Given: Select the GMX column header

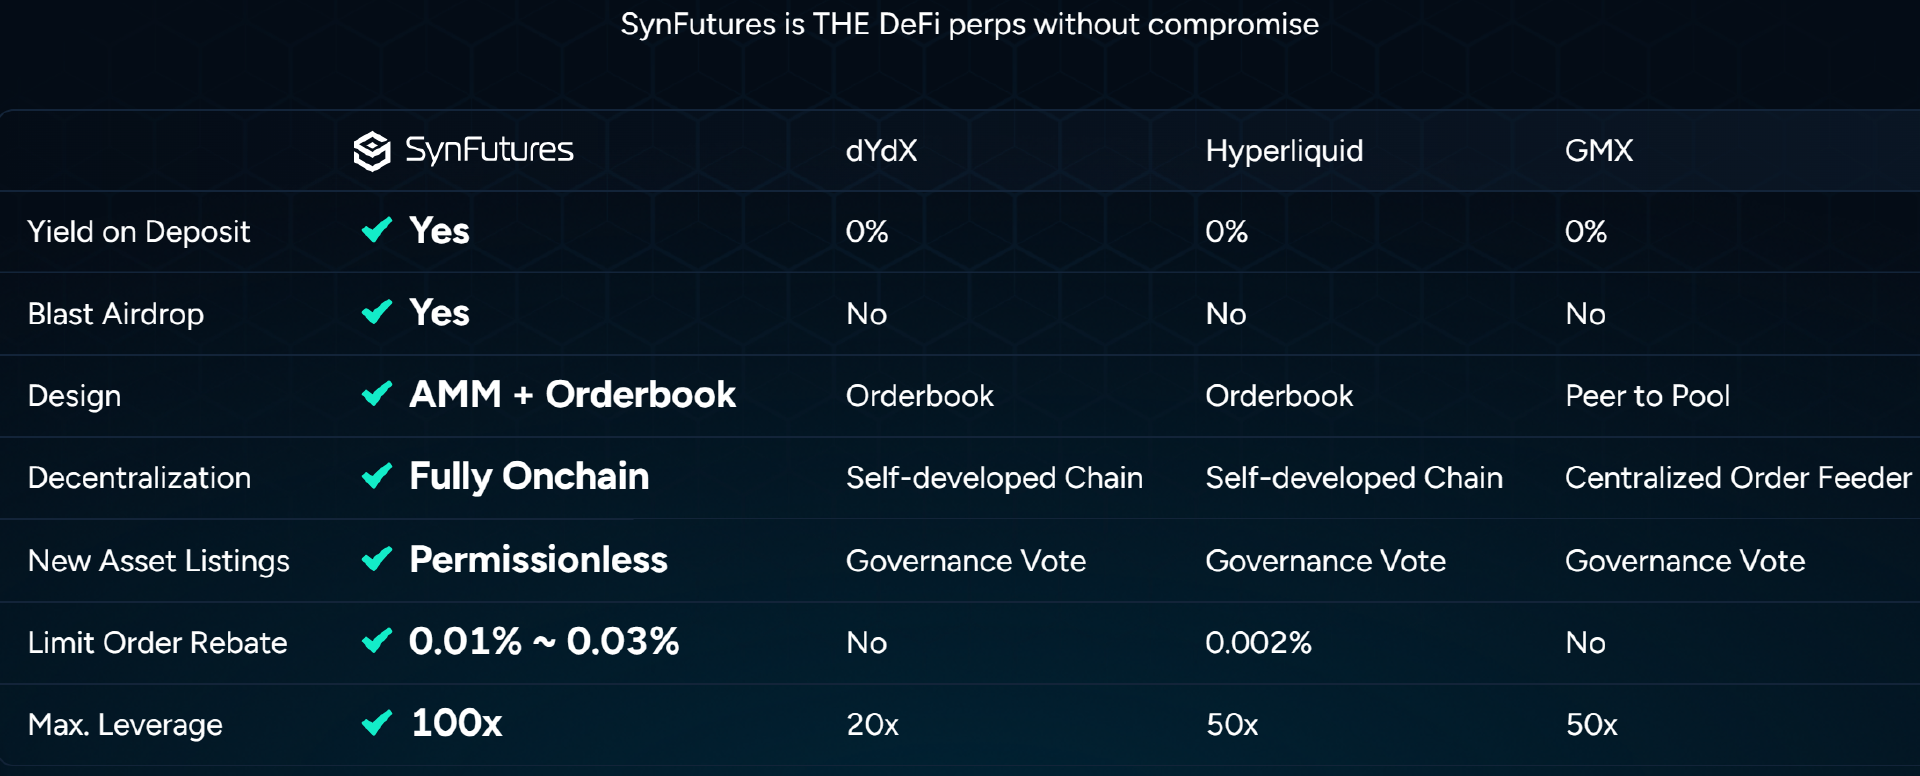Looking at the screenshot, I should (1598, 151).
